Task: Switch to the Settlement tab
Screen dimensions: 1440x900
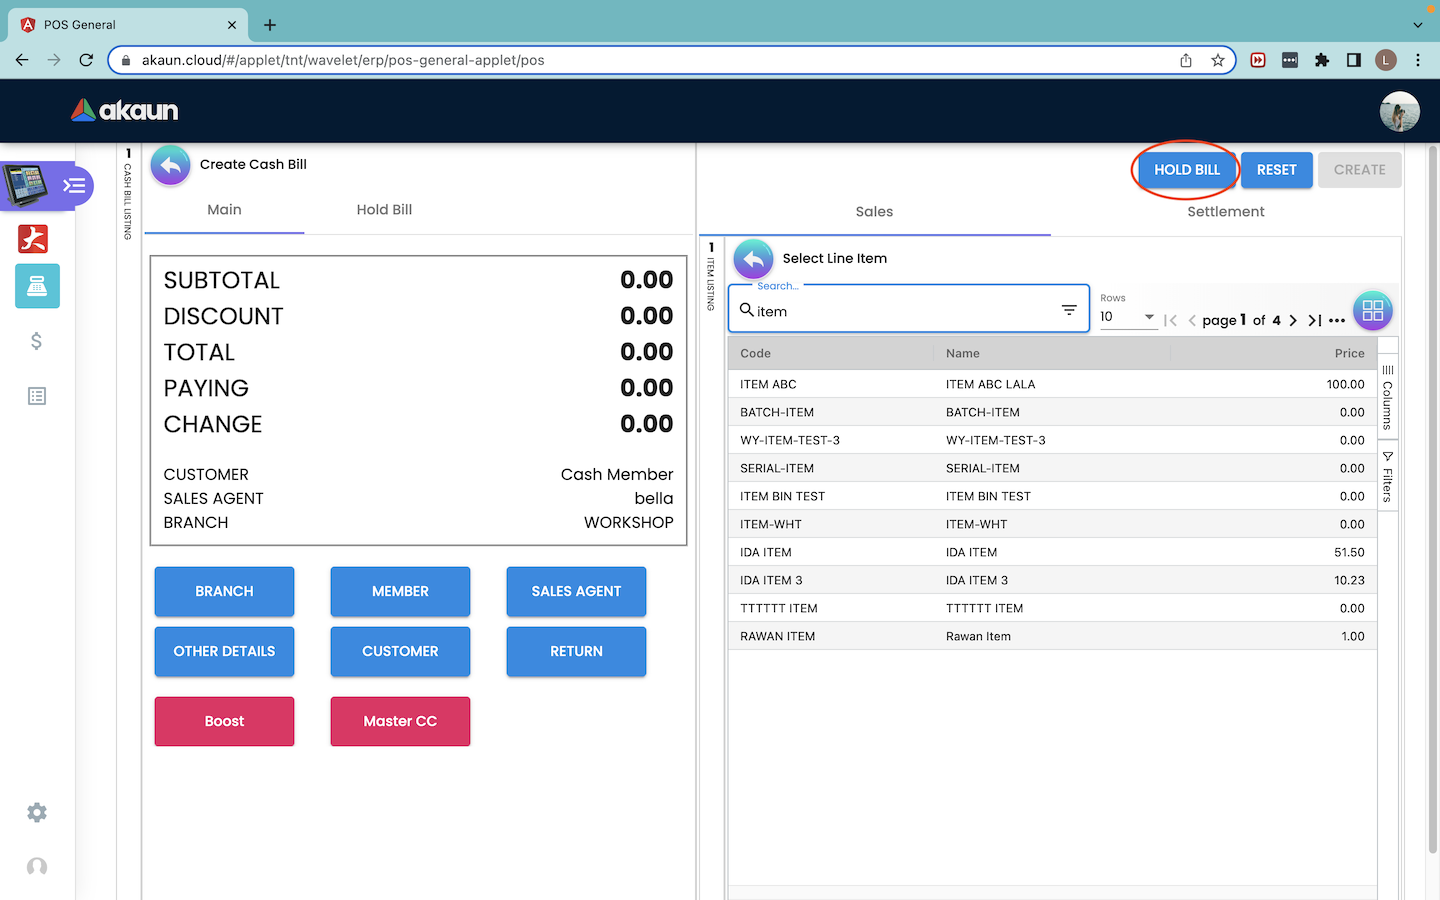Action: point(1225,212)
